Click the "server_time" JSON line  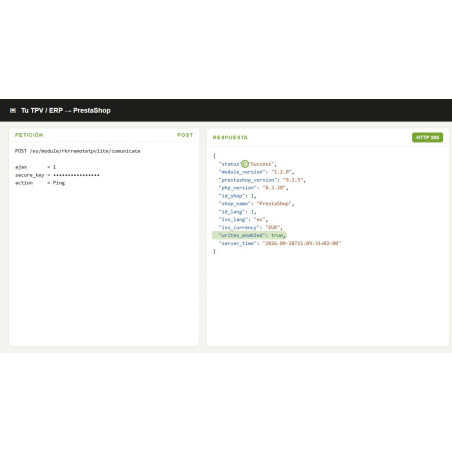coord(280,243)
